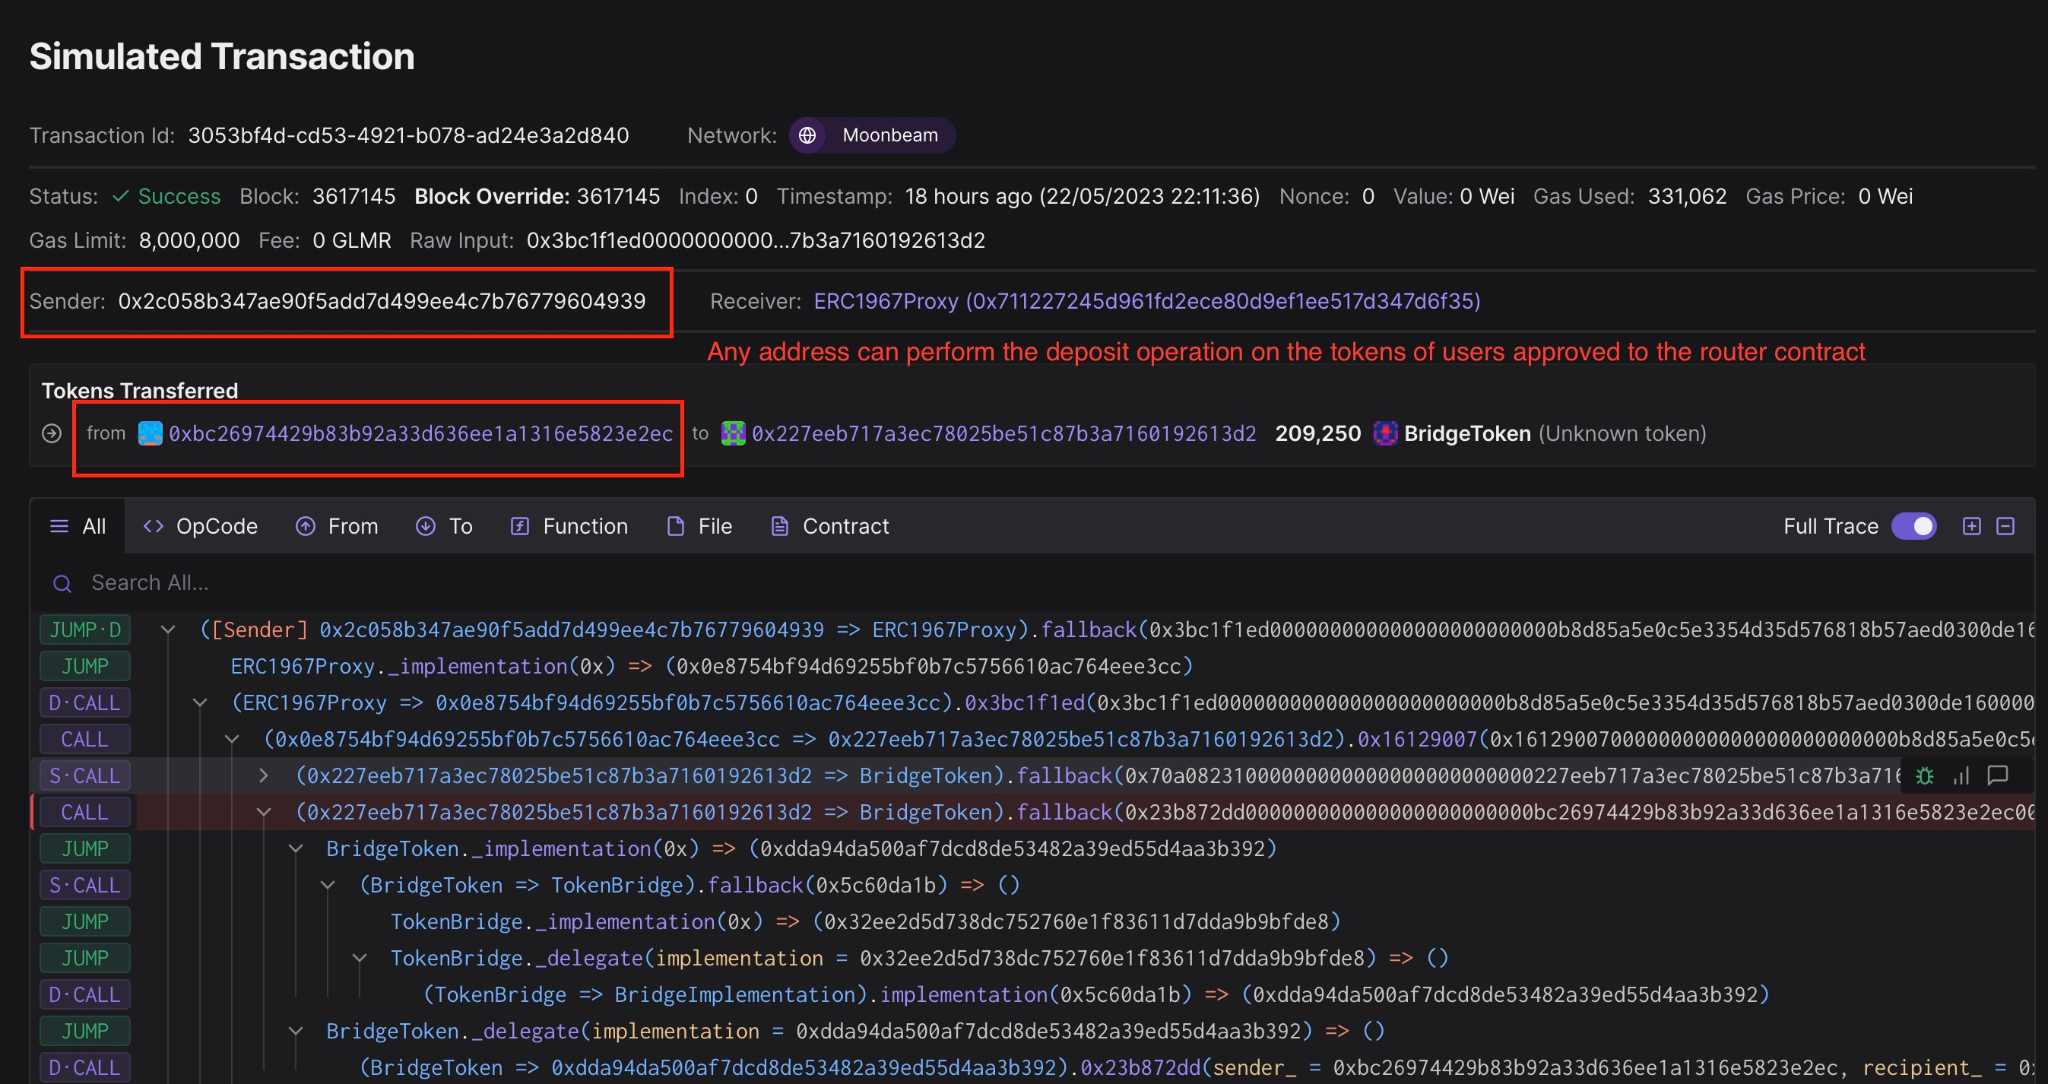Open the gas profiler bar-chart icon
The width and height of the screenshot is (2048, 1084).
coord(1961,775)
